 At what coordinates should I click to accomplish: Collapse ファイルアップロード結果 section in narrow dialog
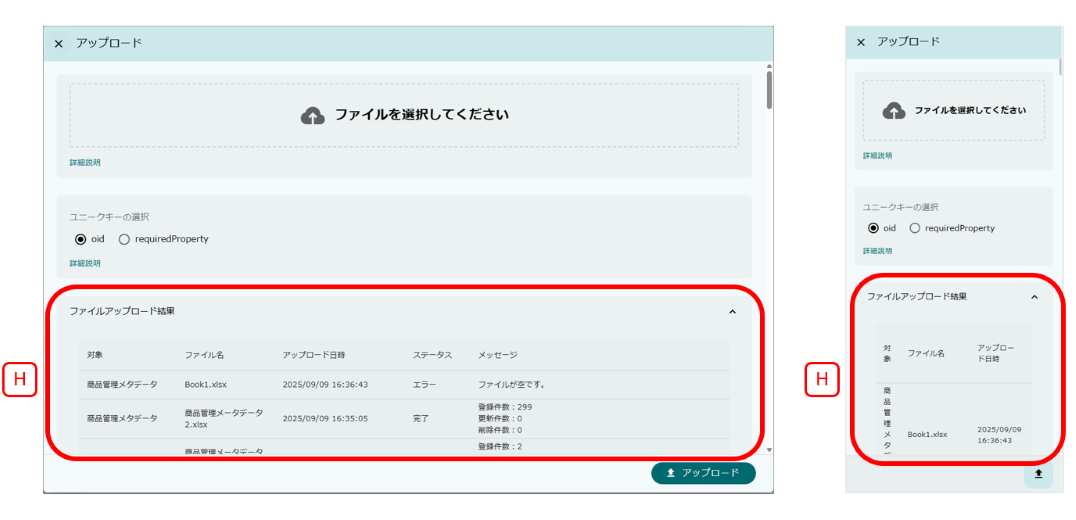(1034, 297)
